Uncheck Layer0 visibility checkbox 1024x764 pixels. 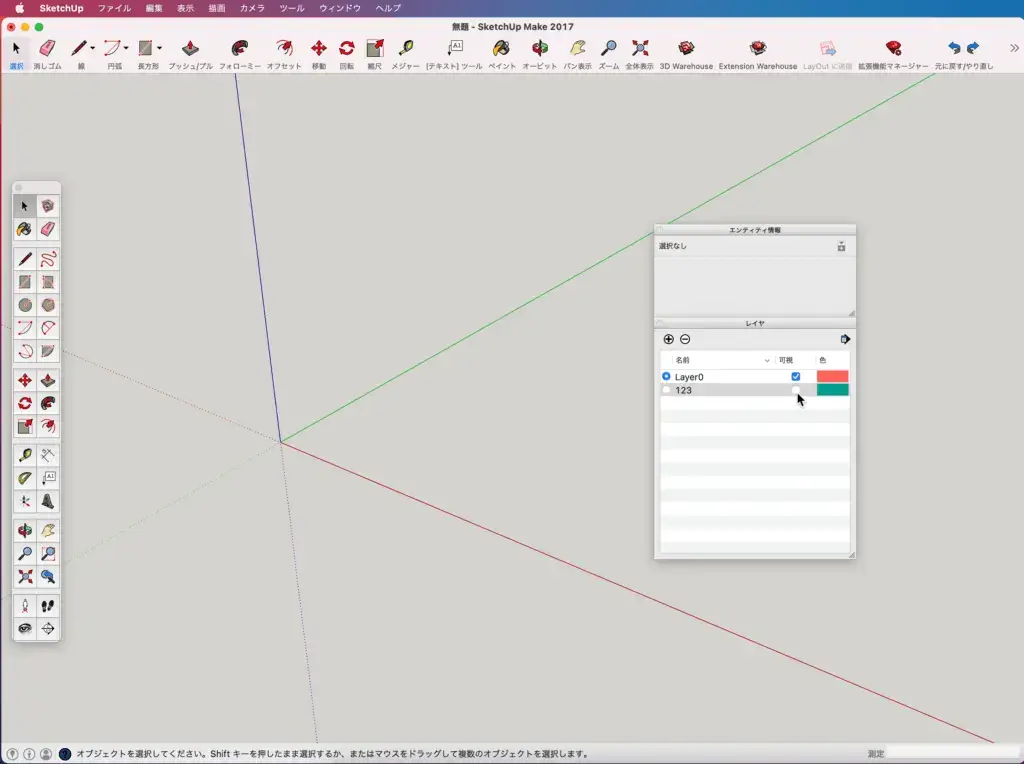795,377
